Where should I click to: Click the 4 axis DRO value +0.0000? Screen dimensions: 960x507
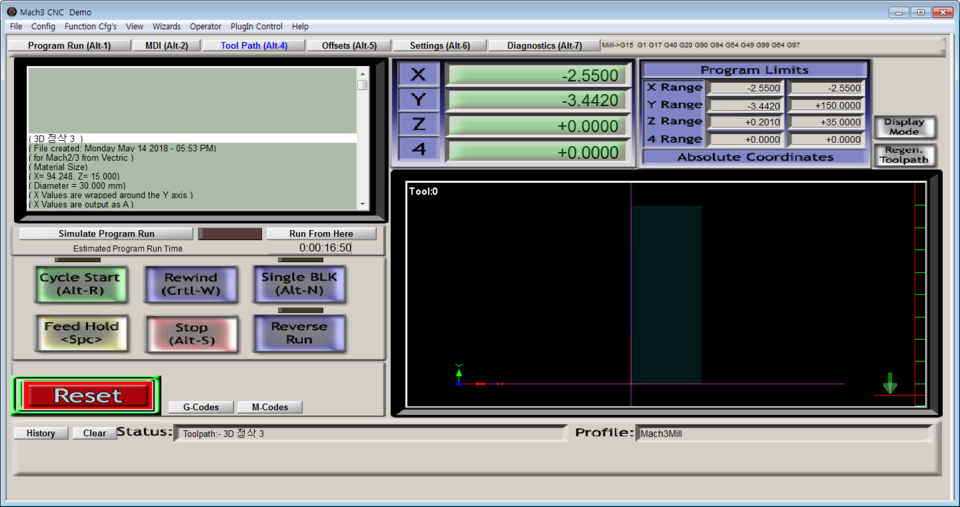click(538, 151)
